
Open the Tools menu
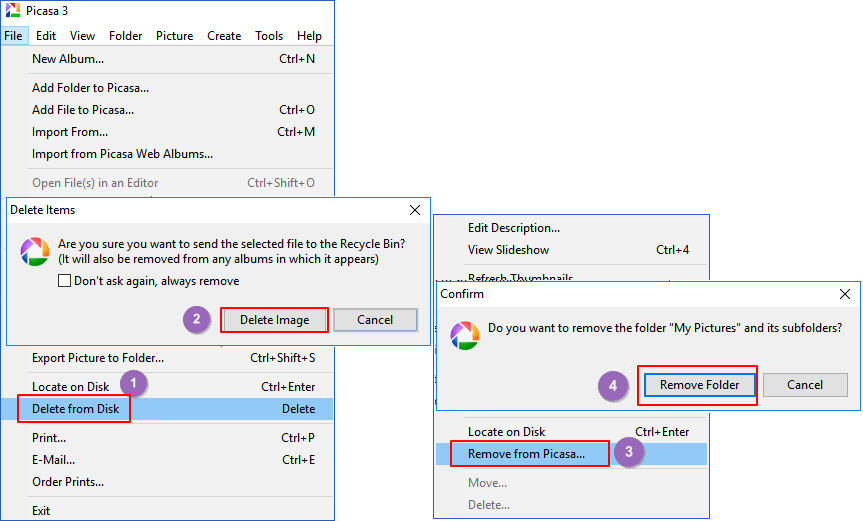point(268,36)
